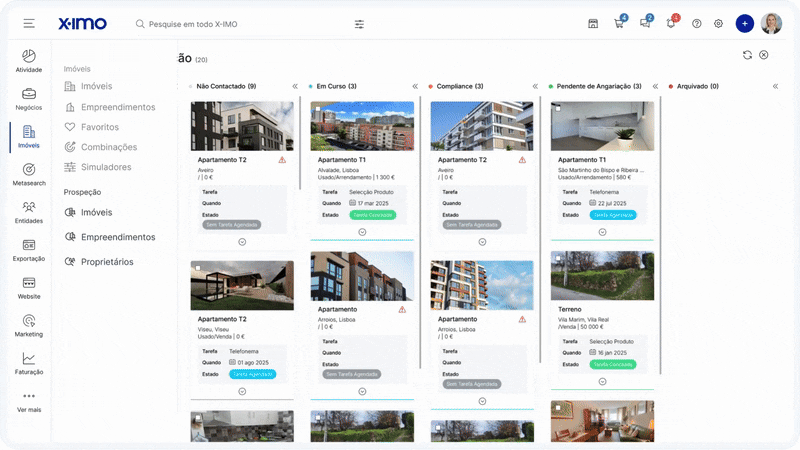The height and width of the screenshot is (450, 800).
Task: Tick checkbox on Alvalade Apartamento T1 card
Action: tap(318, 108)
